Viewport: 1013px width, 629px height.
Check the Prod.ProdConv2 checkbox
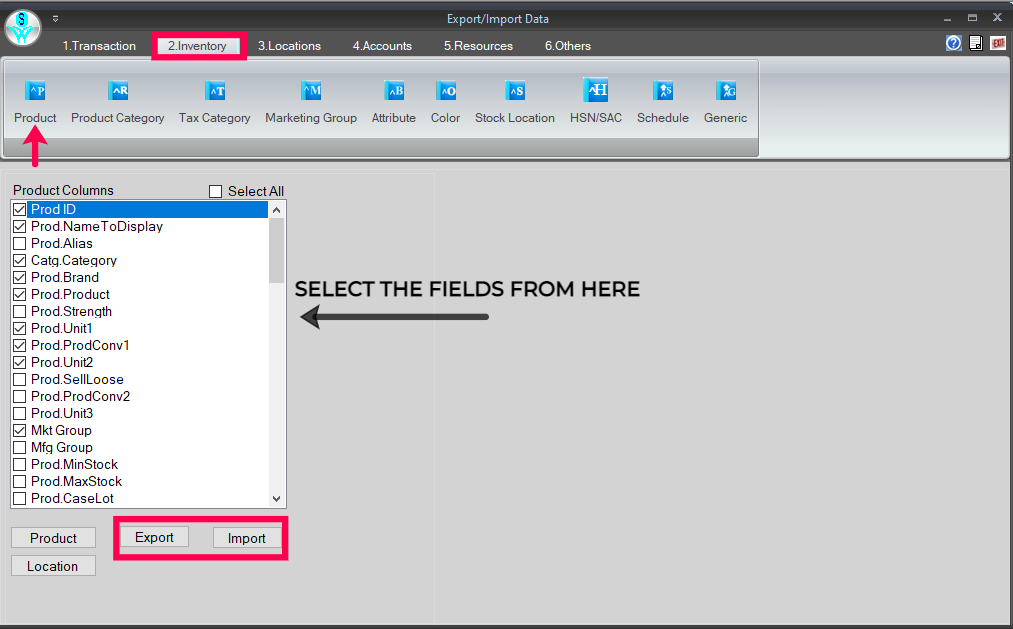click(19, 397)
